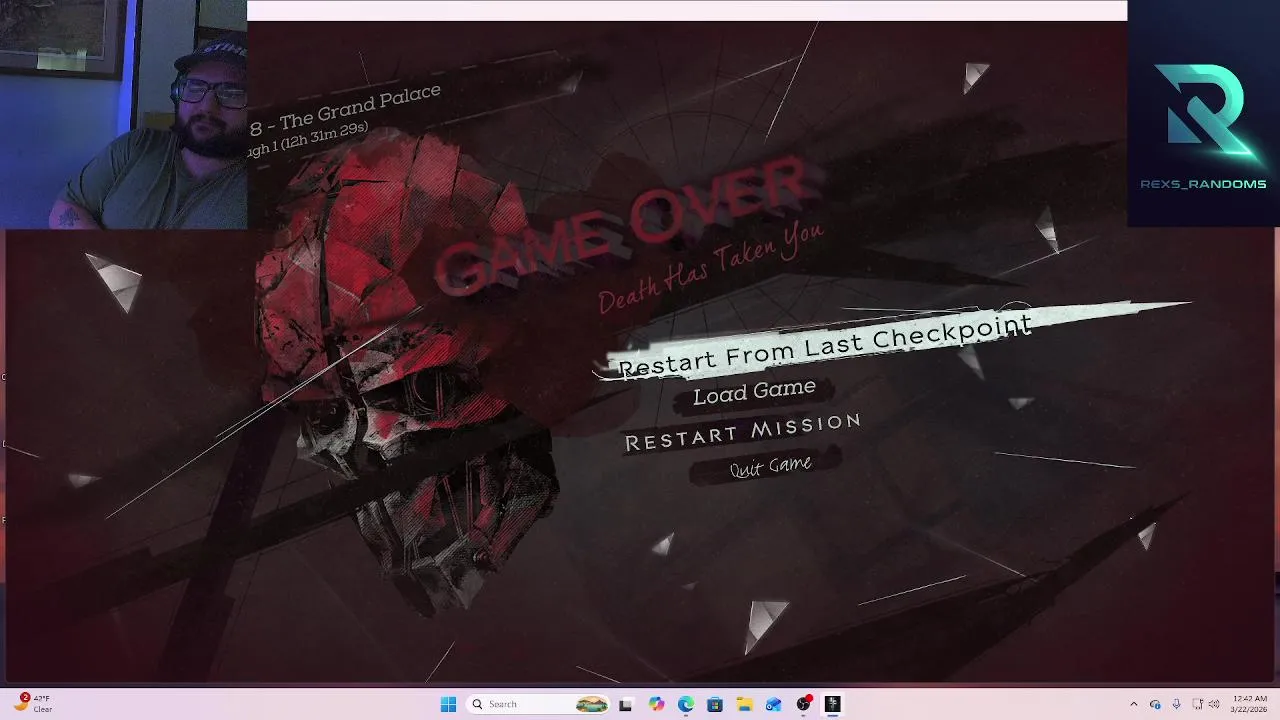Viewport: 1280px width, 720px height.
Task: Switch to the Dishonored game taskbar icon
Action: pos(832,704)
